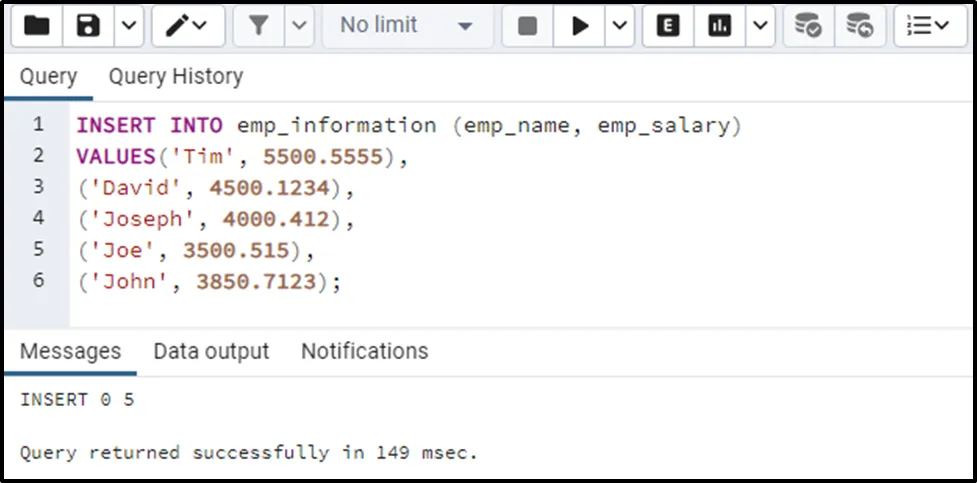Commit the transaction
Viewport: 977px width, 483px height.
(807, 27)
